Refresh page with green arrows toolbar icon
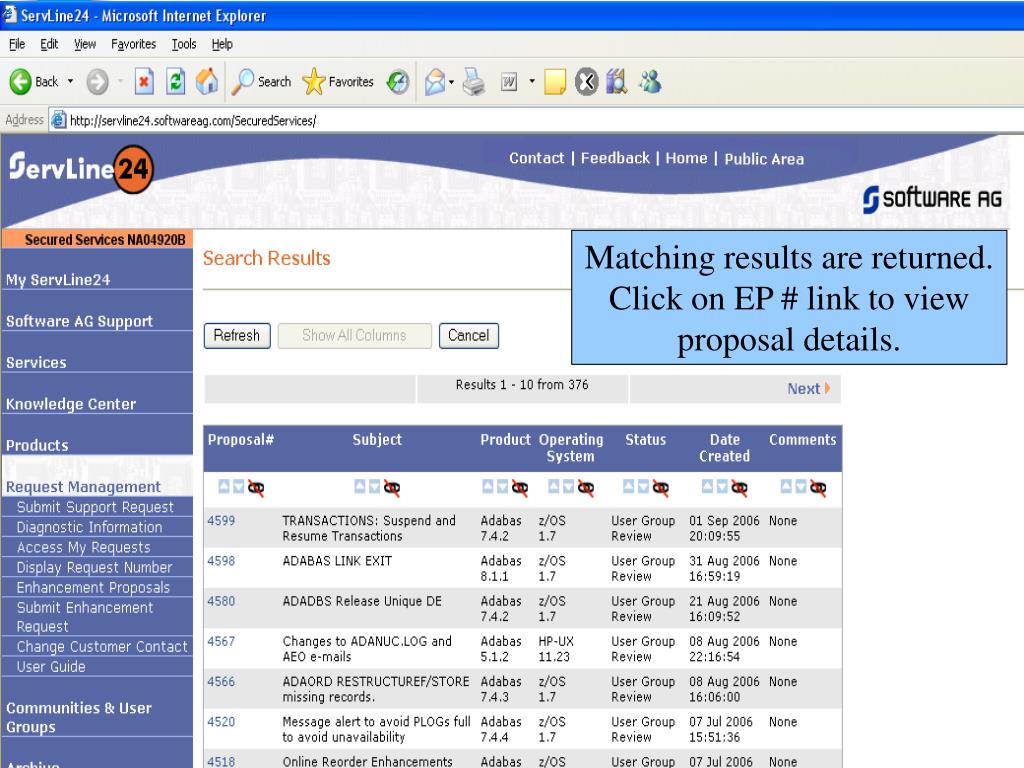This screenshot has height=768, width=1024. point(175,82)
